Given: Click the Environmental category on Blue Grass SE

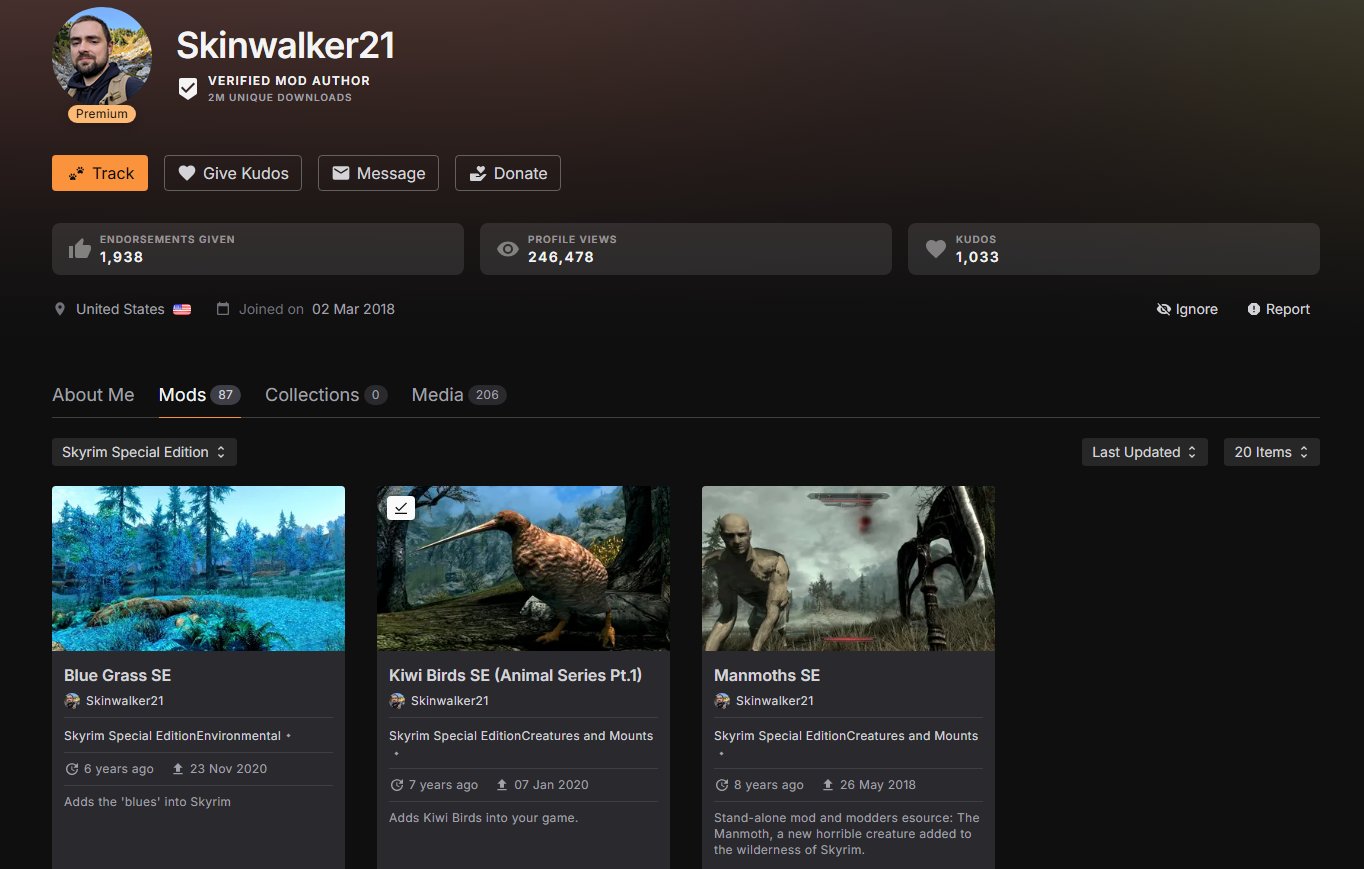Looking at the screenshot, I should point(239,736).
